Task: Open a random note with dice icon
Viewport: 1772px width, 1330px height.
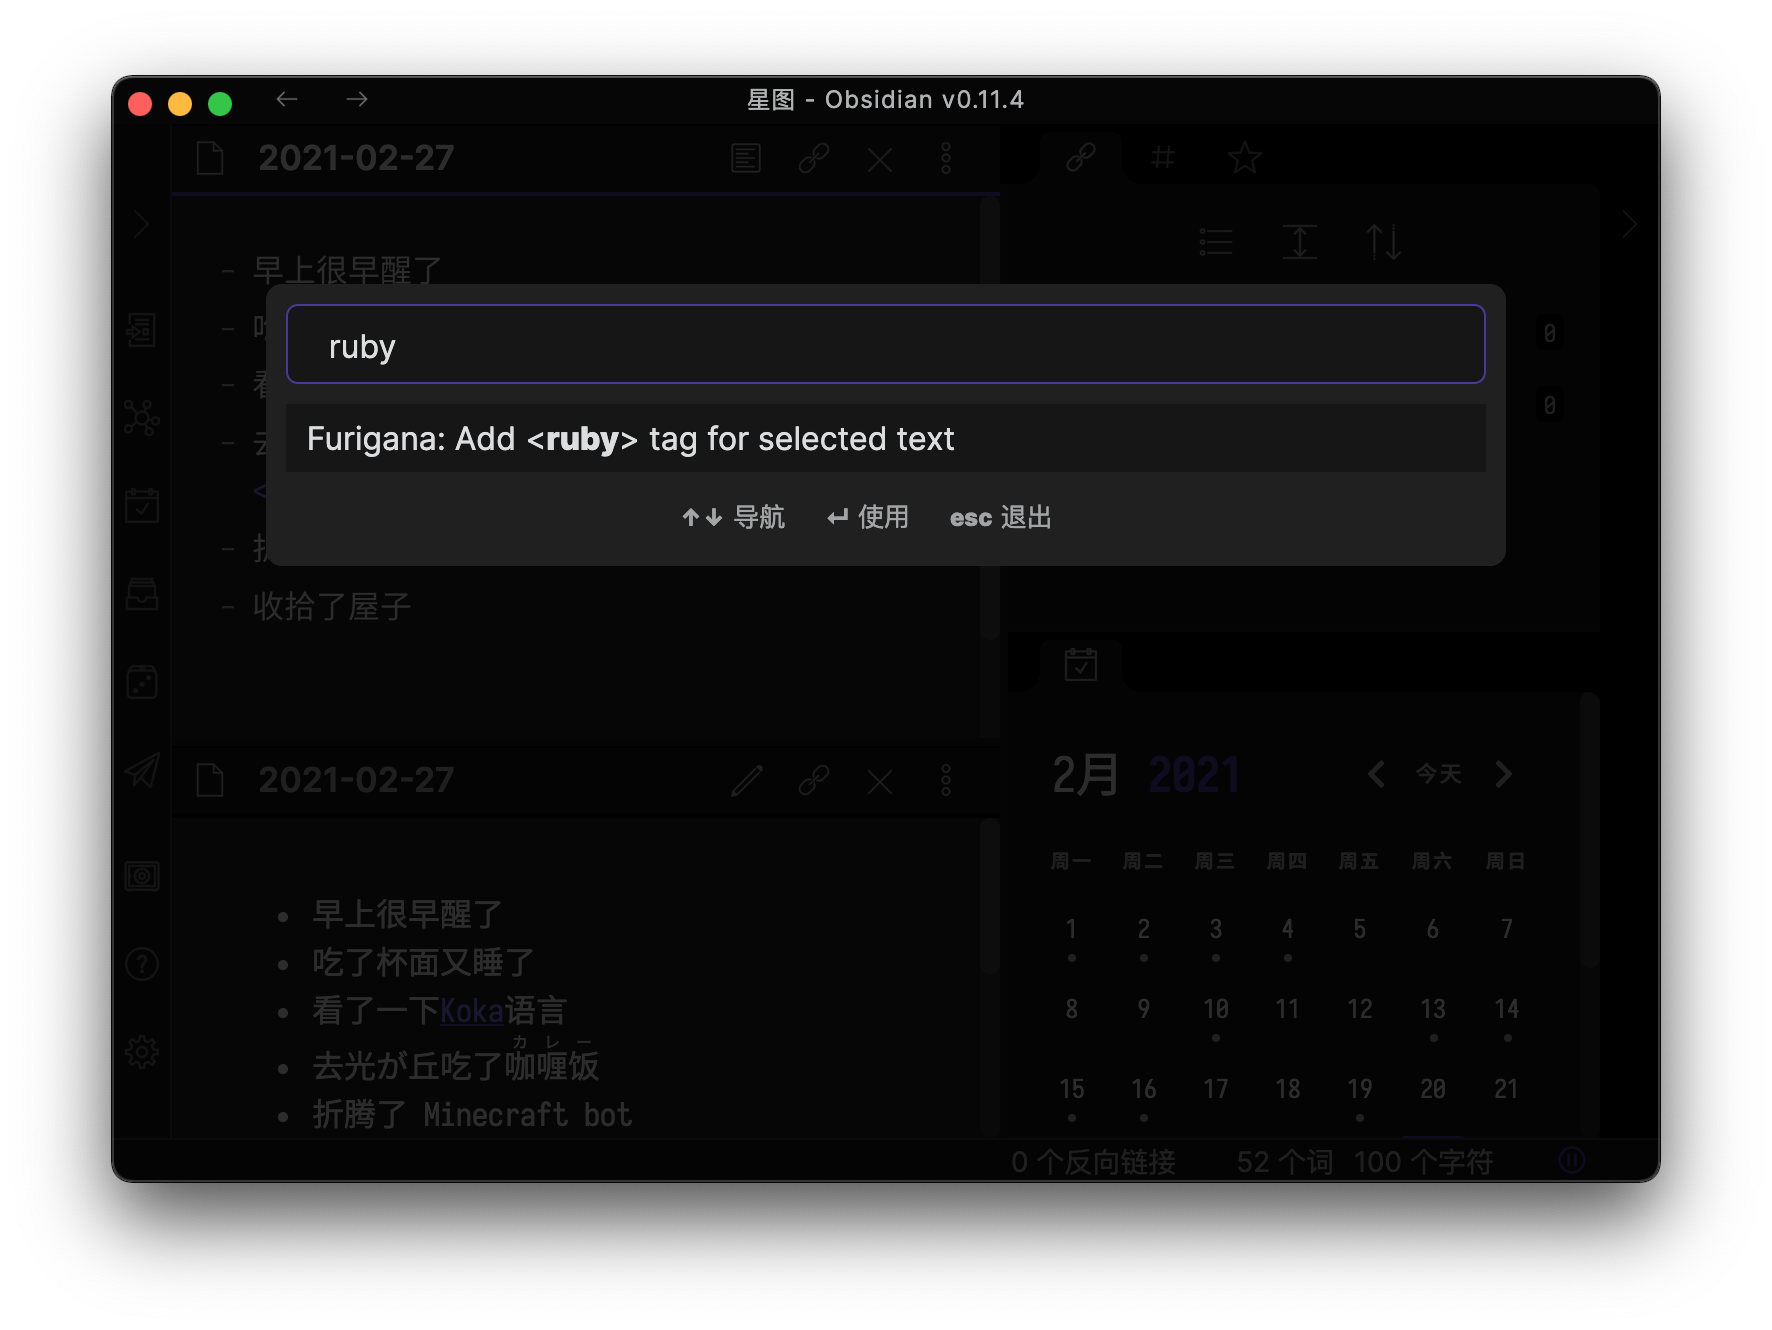Action: point(143,681)
